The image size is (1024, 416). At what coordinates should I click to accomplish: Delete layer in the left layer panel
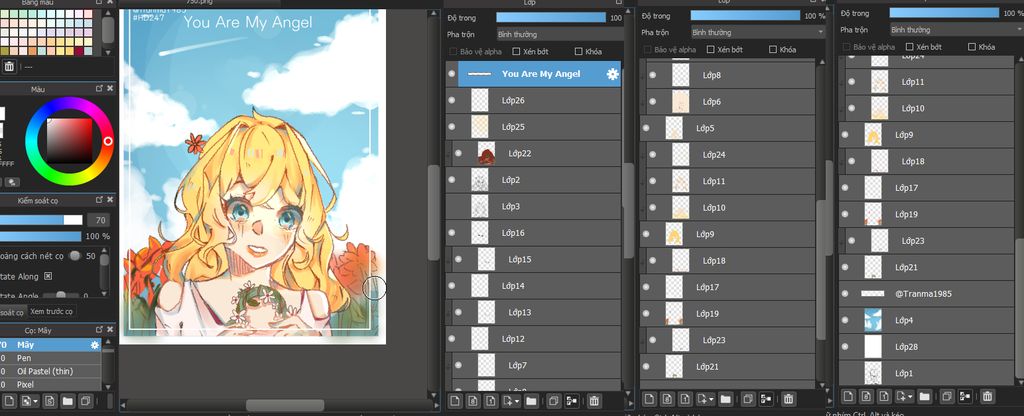coord(594,400)
